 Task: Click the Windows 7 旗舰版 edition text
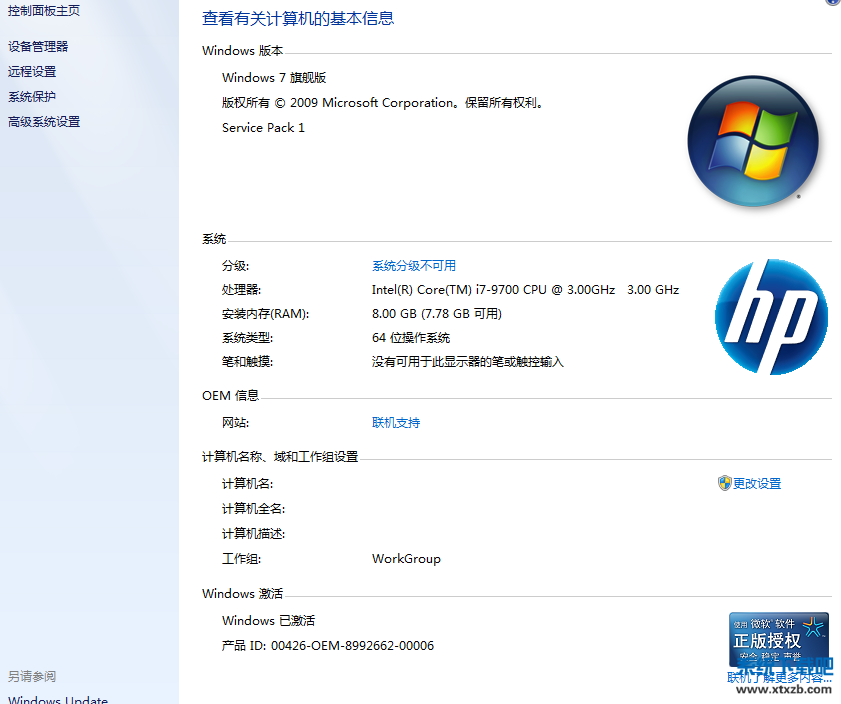point(274,78)
